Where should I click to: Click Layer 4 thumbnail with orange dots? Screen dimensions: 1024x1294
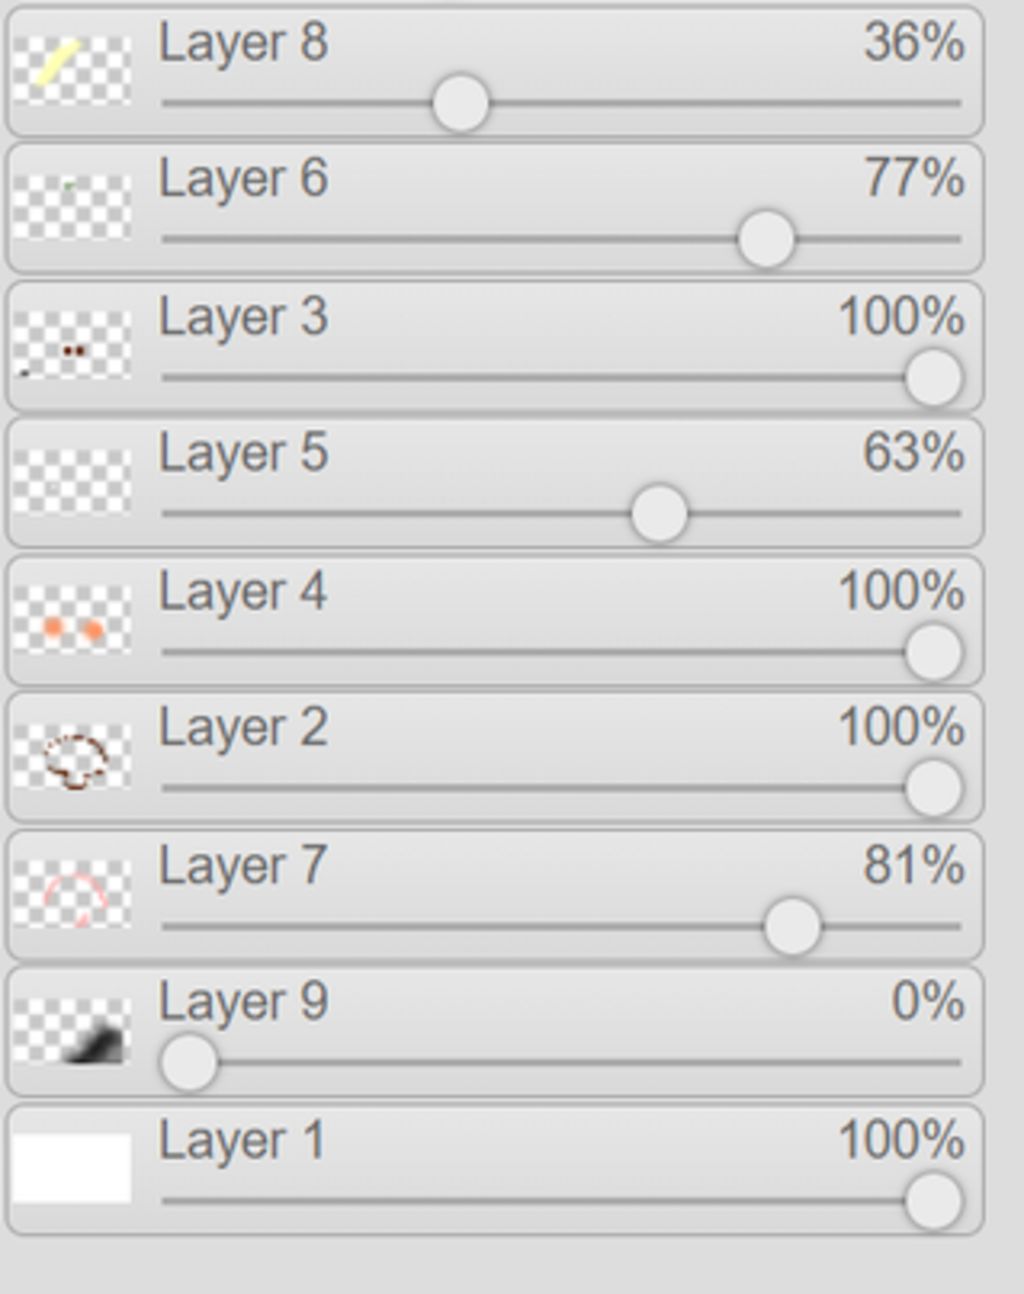click(x=72, y=619)
